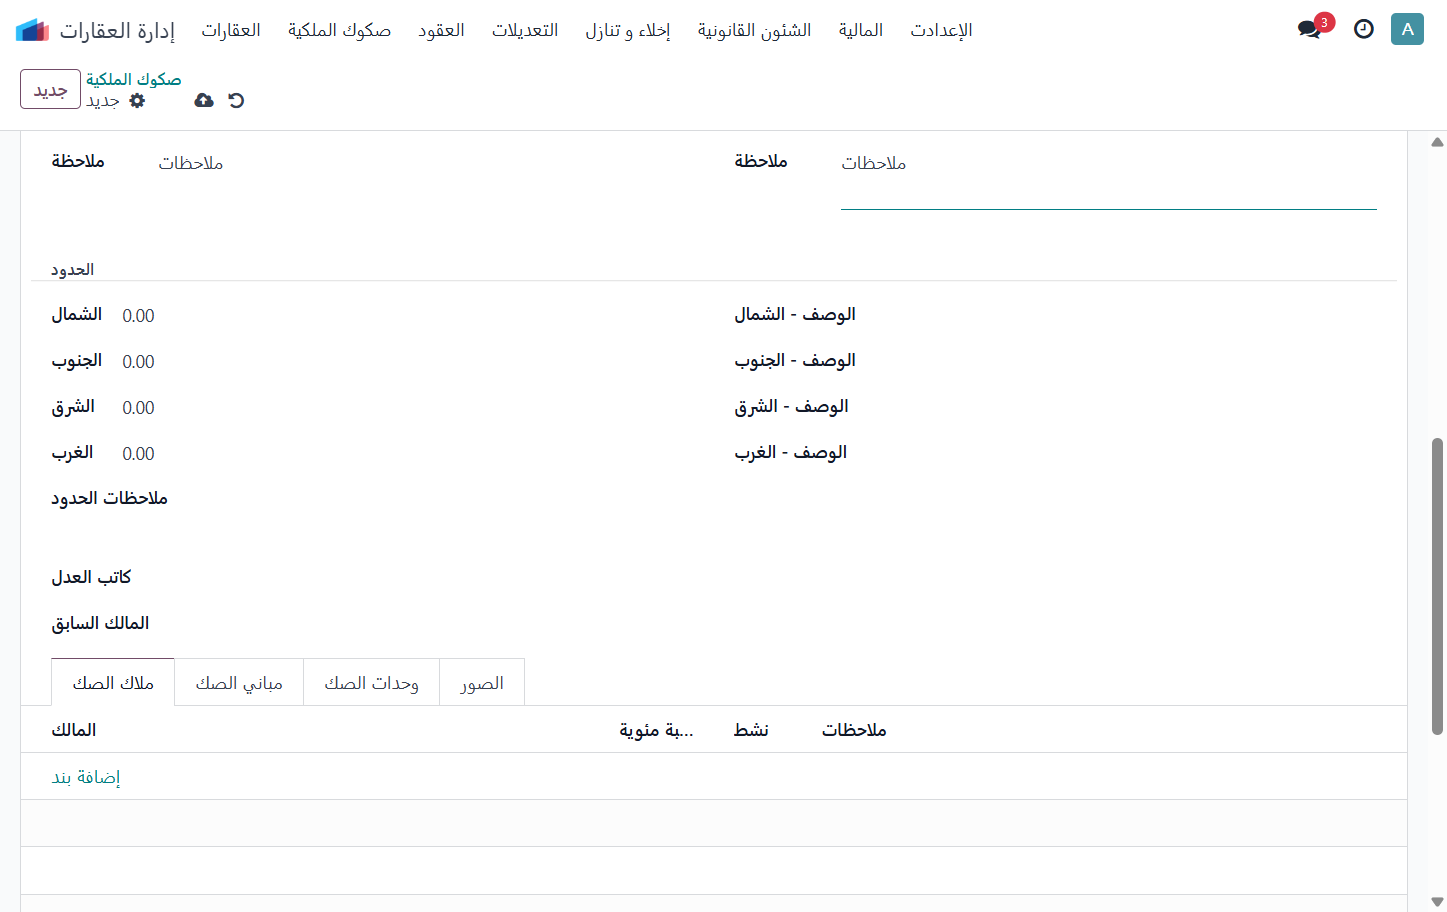Switch to the وحدات الصك tab

(x=371, y=683)
